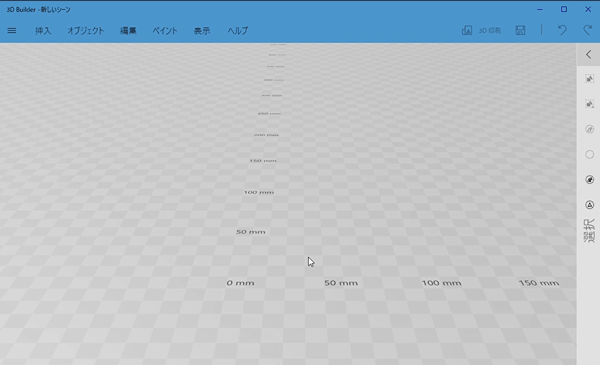Click the faded circular sidebar icon
The height and width of the screenshot is (365, 600).
589,129
